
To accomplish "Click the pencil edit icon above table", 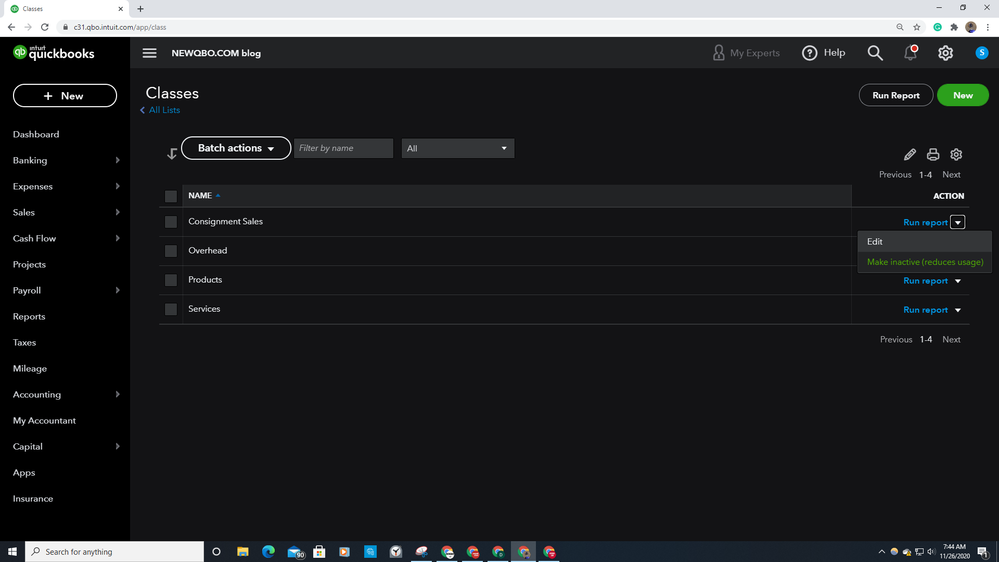I will click(x=909, y=154).
